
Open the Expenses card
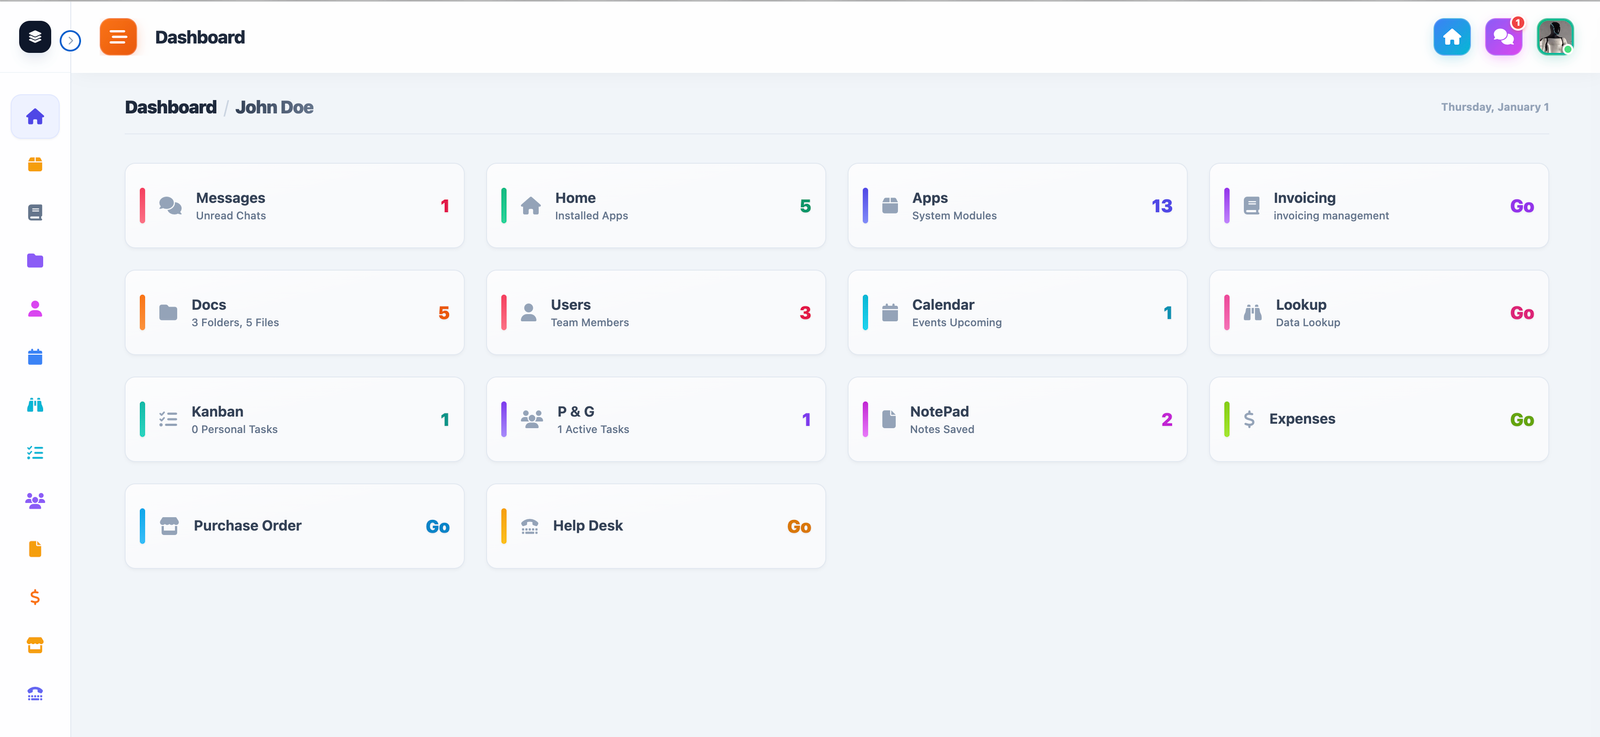coord(1379,420)
